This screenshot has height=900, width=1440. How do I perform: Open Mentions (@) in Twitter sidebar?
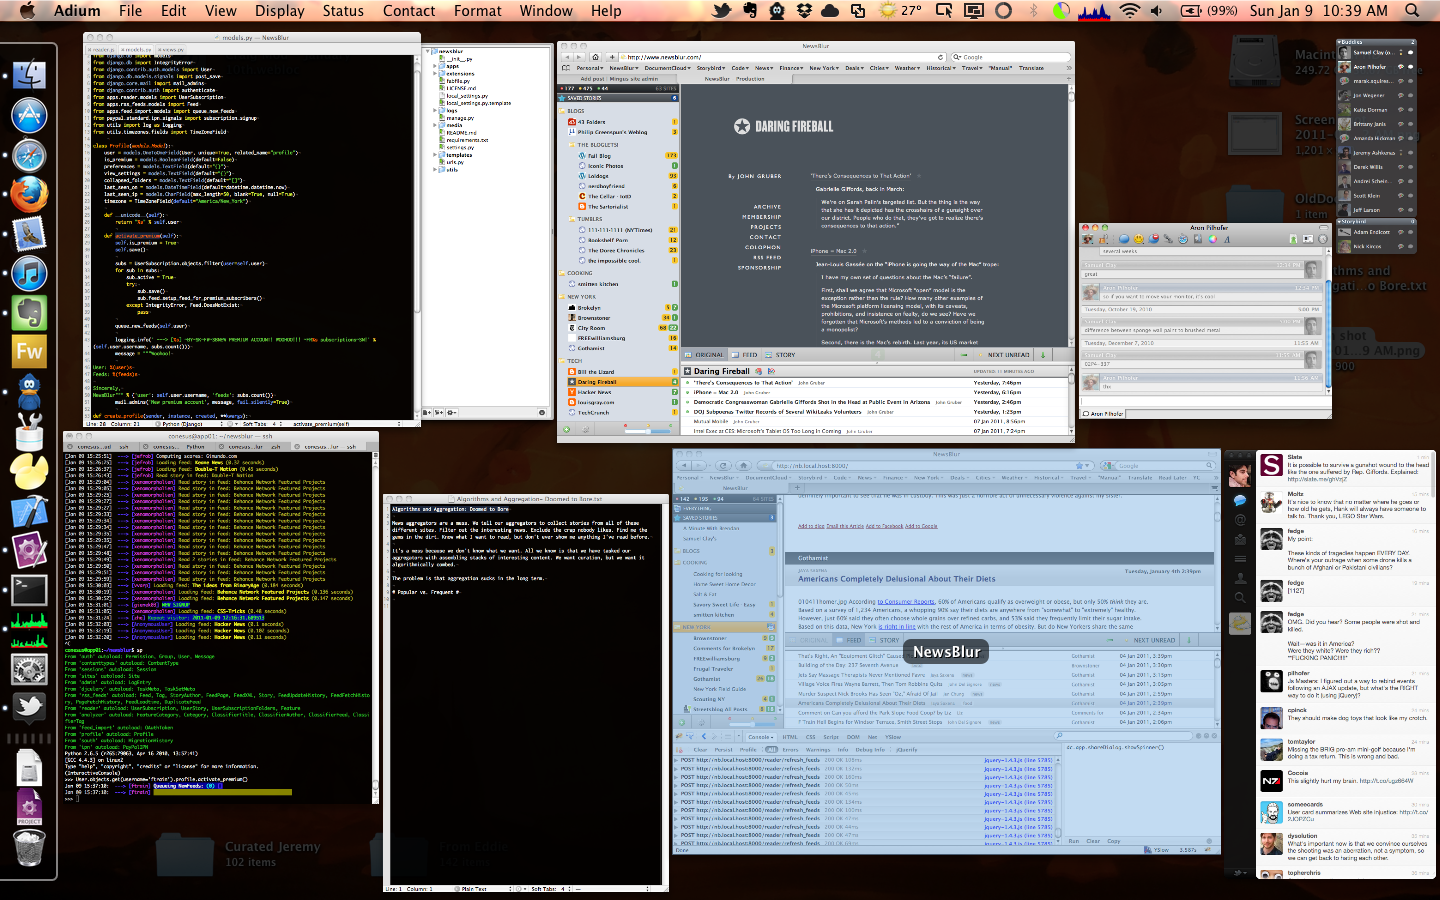(x=1240, y=520)
